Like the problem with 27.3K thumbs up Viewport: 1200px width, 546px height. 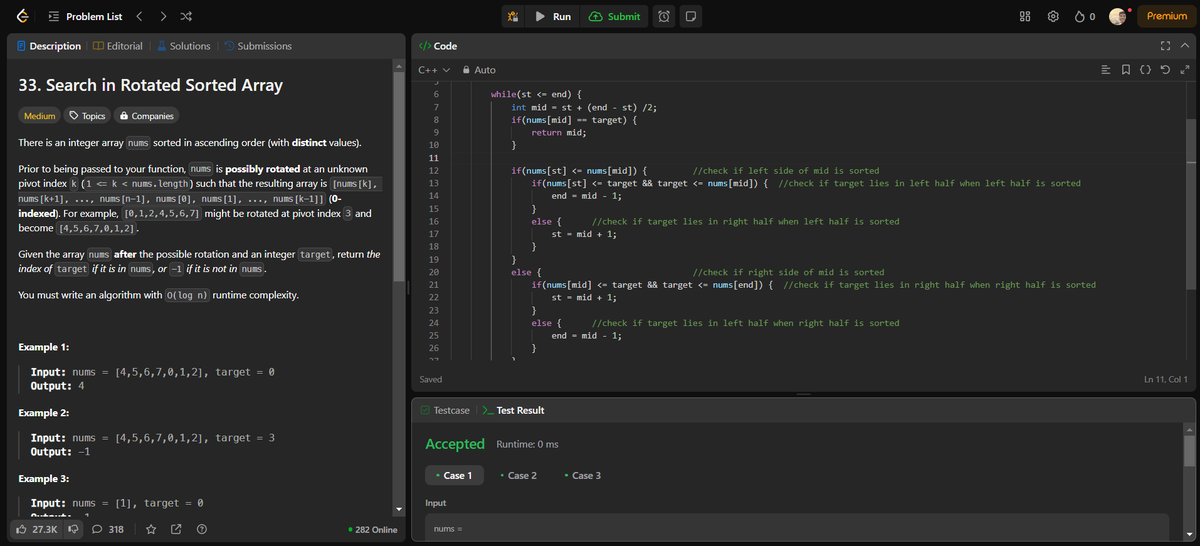[37, 528]
